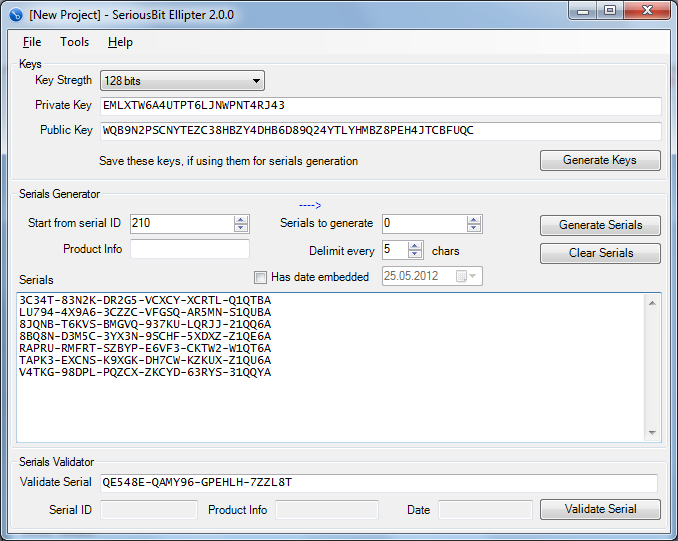Click serial RAPRU-RMFRT-SZBYP-E6VF3-CKTW2-W1QT6A
Image resolution: width=678 pixels, height=541 pixels.
pos(145,349)
